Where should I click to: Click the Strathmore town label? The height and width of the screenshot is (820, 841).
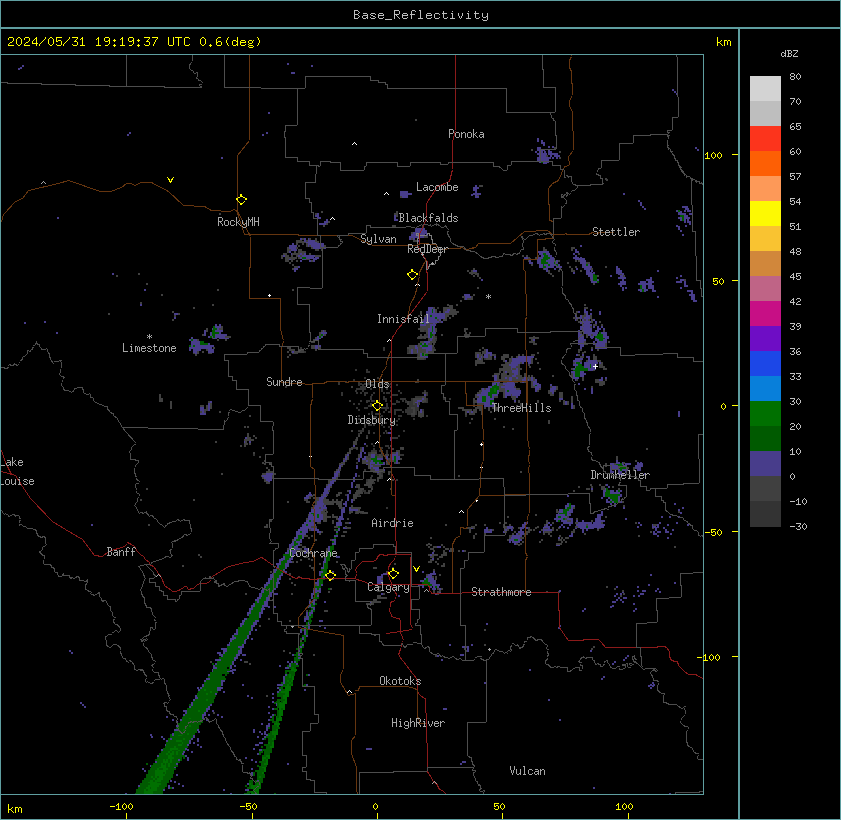tap(501, 592)
